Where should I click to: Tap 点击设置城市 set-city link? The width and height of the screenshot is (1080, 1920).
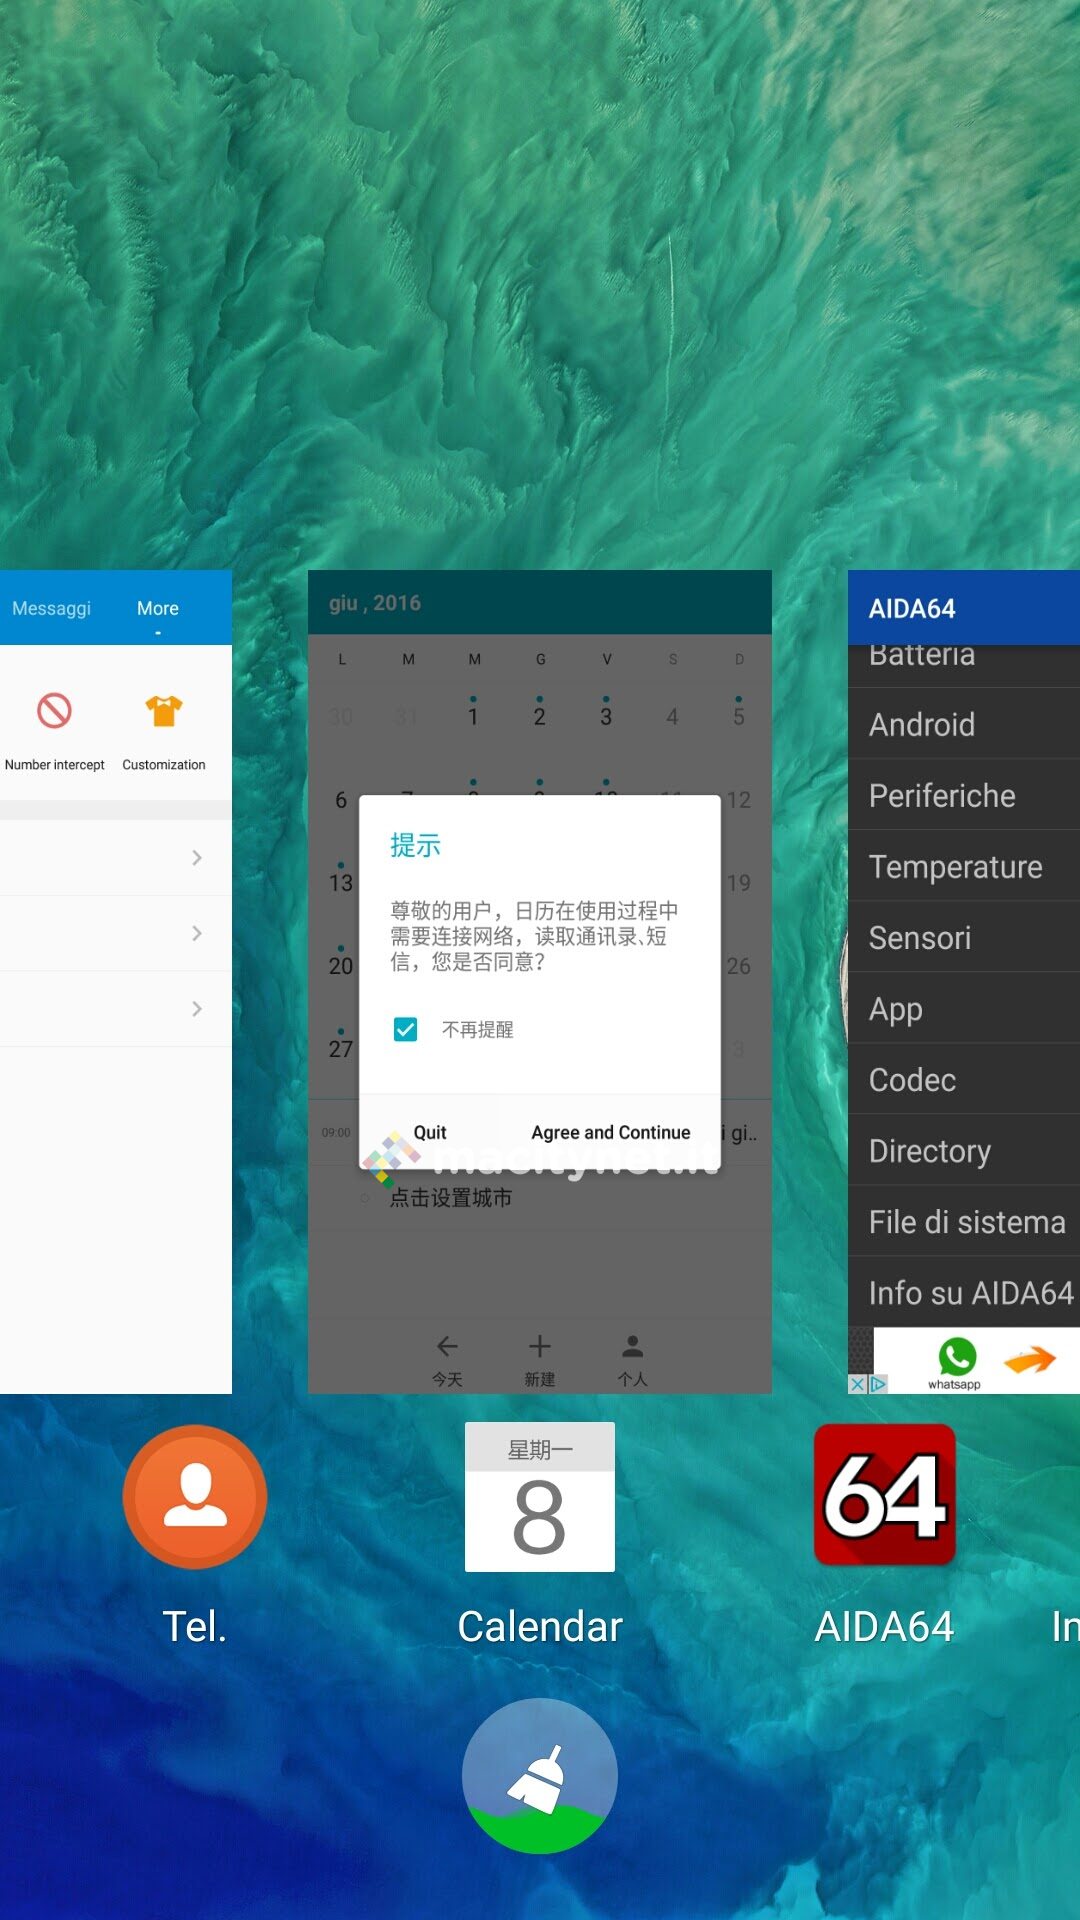[x=450, y=1197]
